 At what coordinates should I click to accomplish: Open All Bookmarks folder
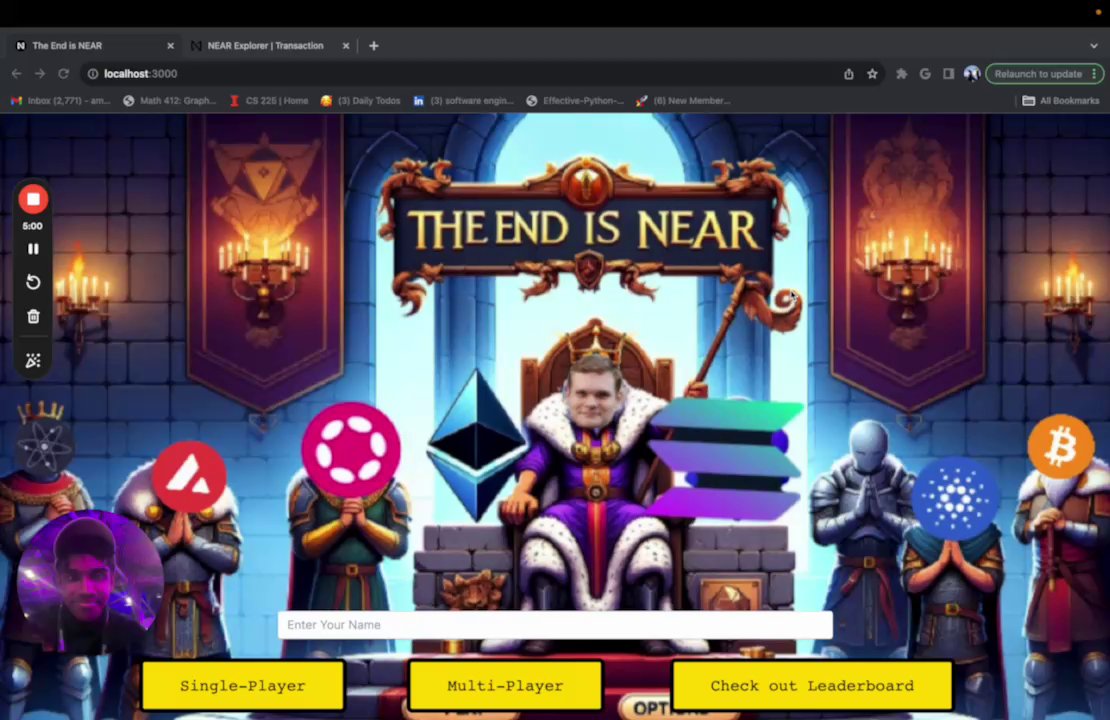tap(1060, 101)
